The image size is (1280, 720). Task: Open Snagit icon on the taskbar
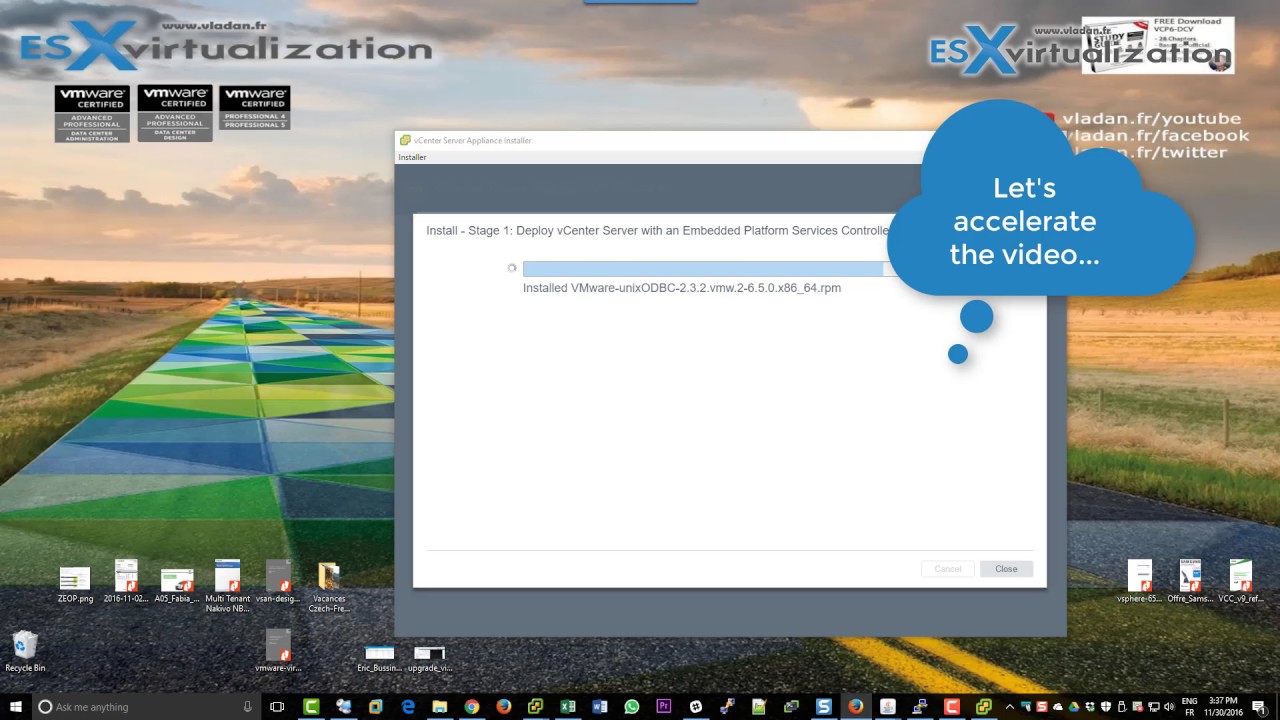(x=823, y=706)
